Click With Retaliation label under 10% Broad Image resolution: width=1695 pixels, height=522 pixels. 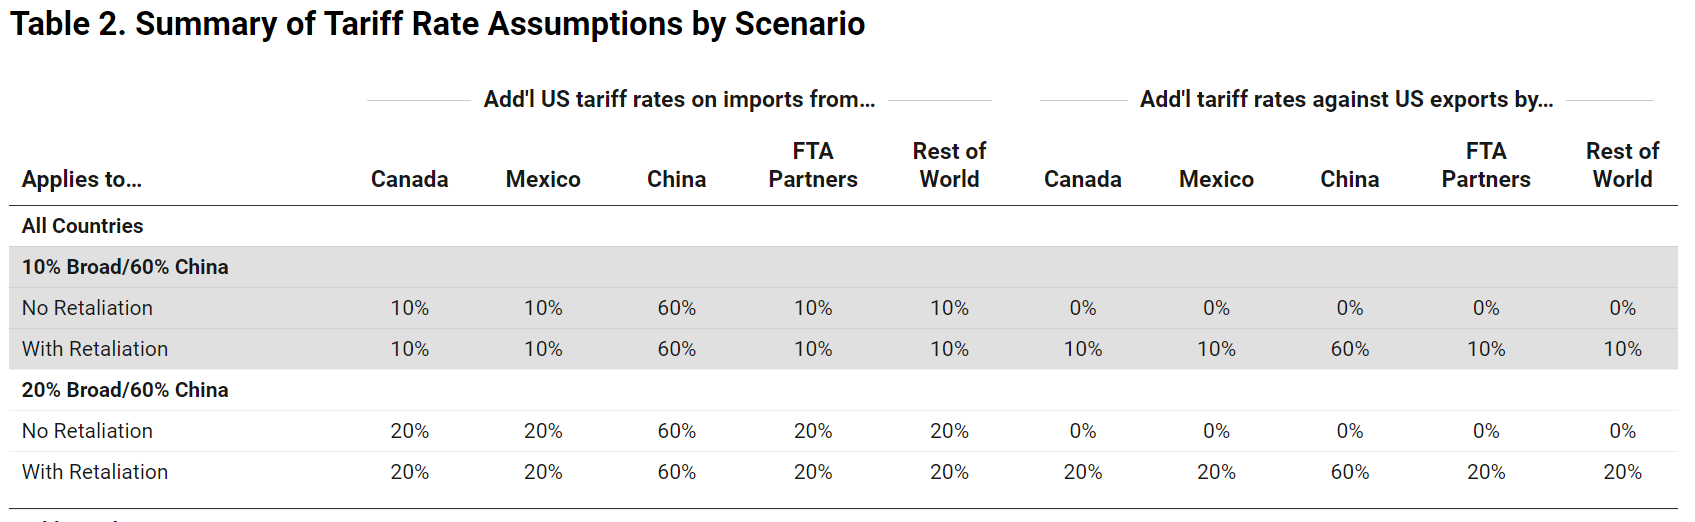point(95,349)
